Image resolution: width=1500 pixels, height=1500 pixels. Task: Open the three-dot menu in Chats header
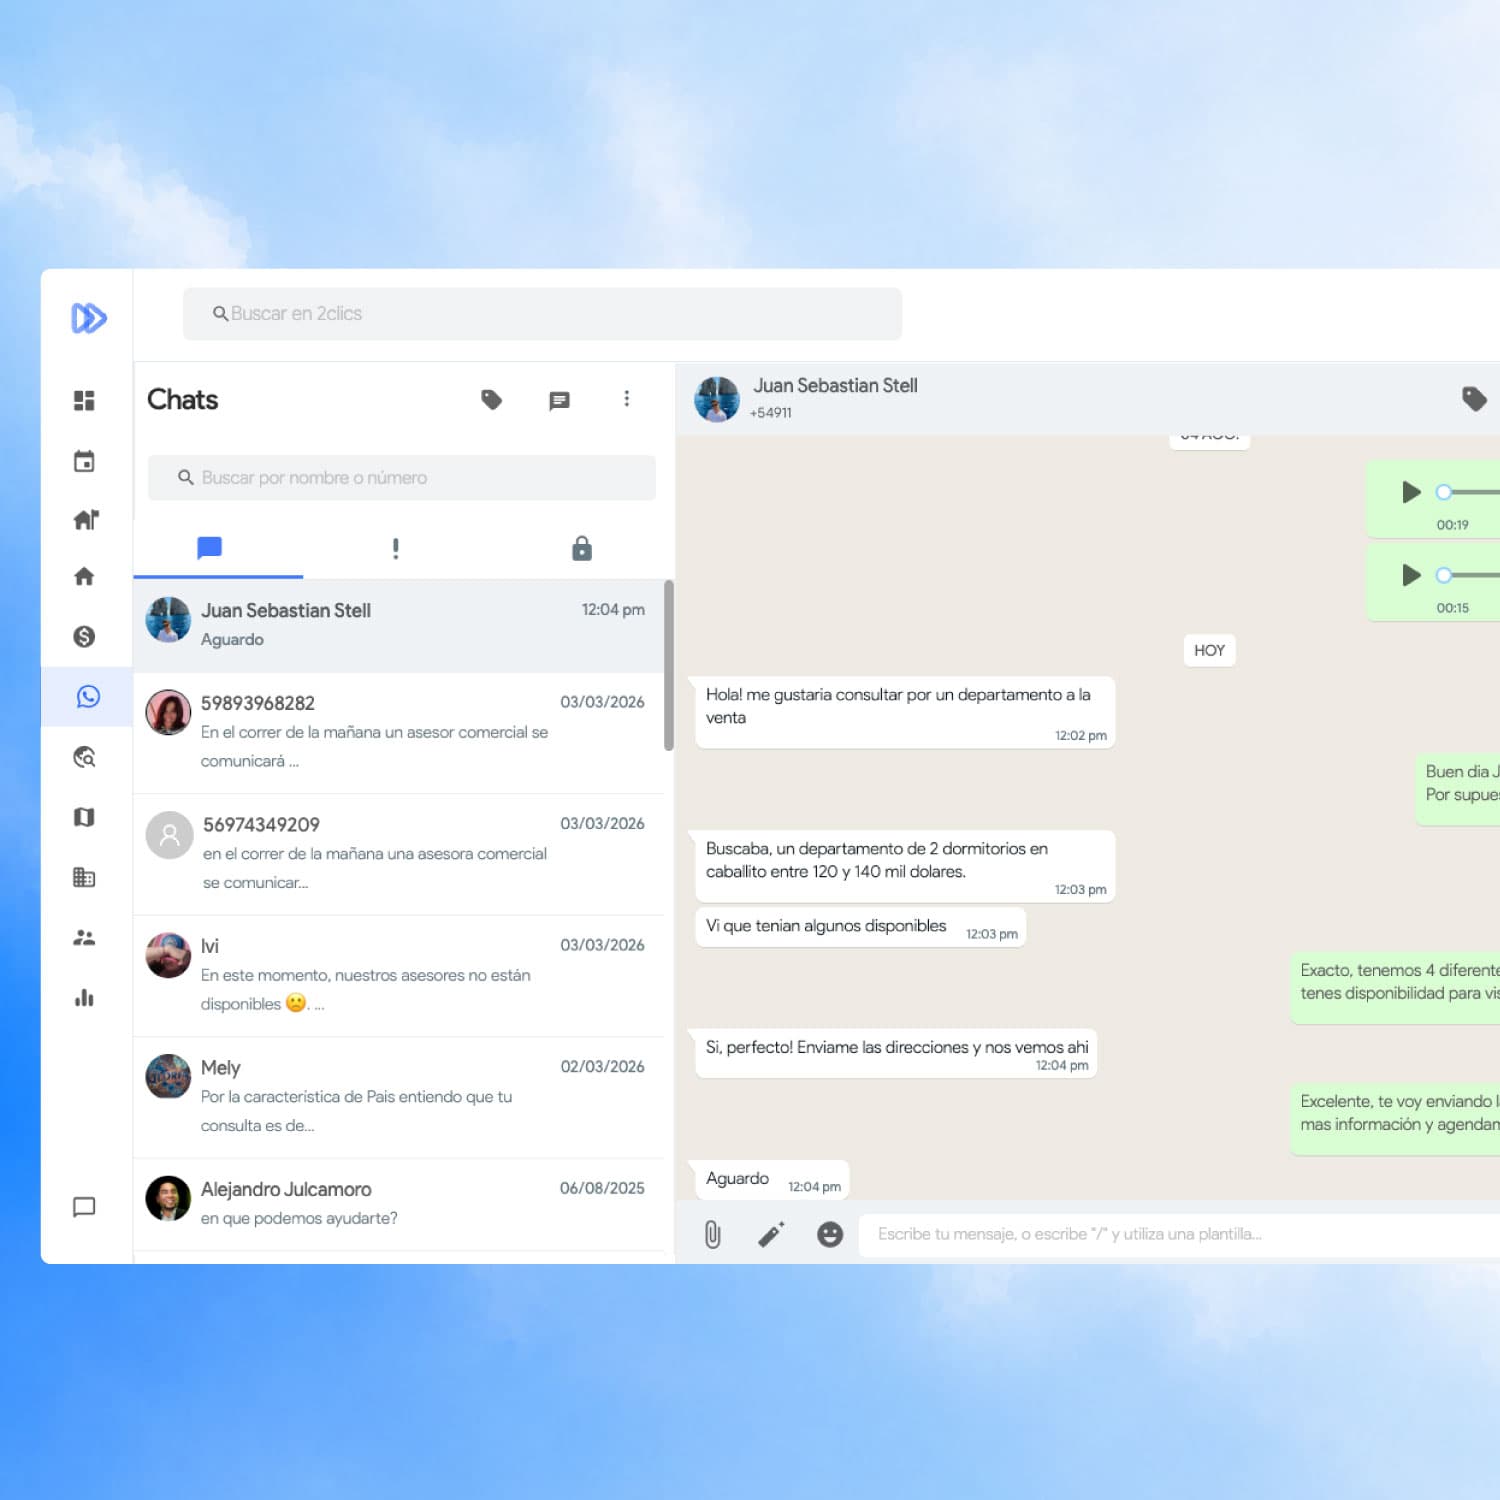pos(627,399)
